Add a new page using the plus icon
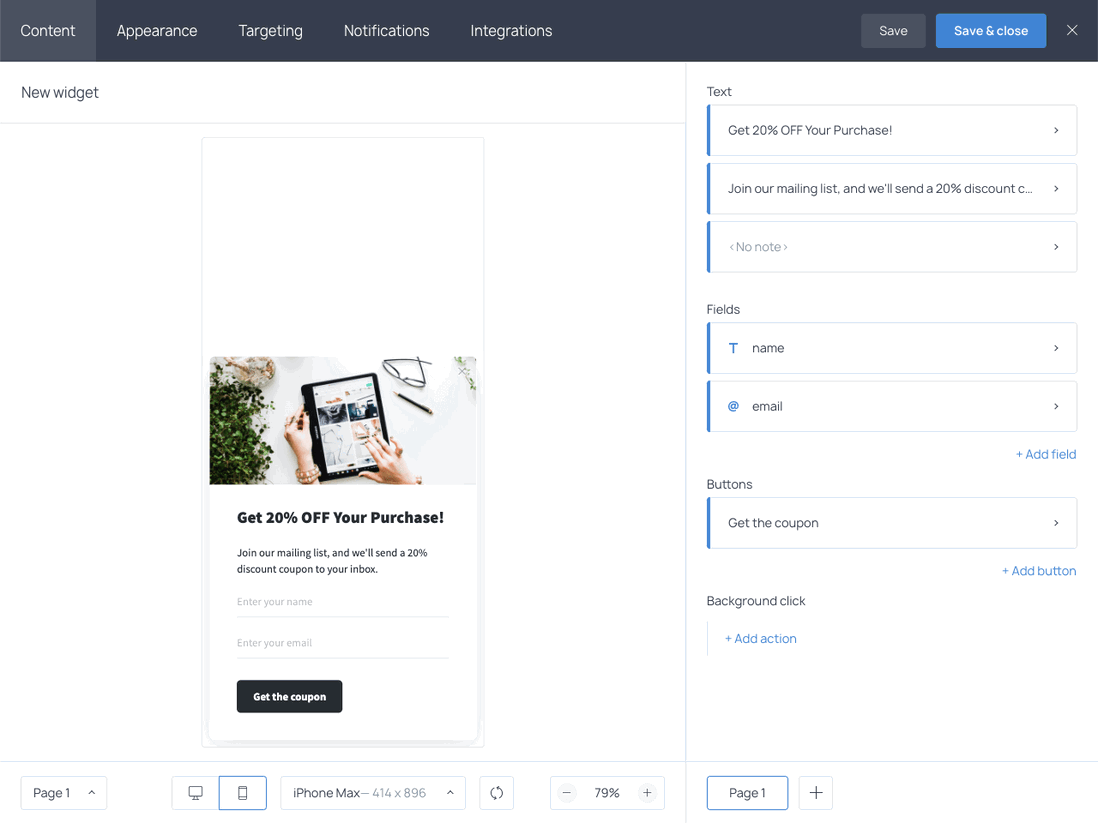The image size is (1098, 823). coord(815,792)
